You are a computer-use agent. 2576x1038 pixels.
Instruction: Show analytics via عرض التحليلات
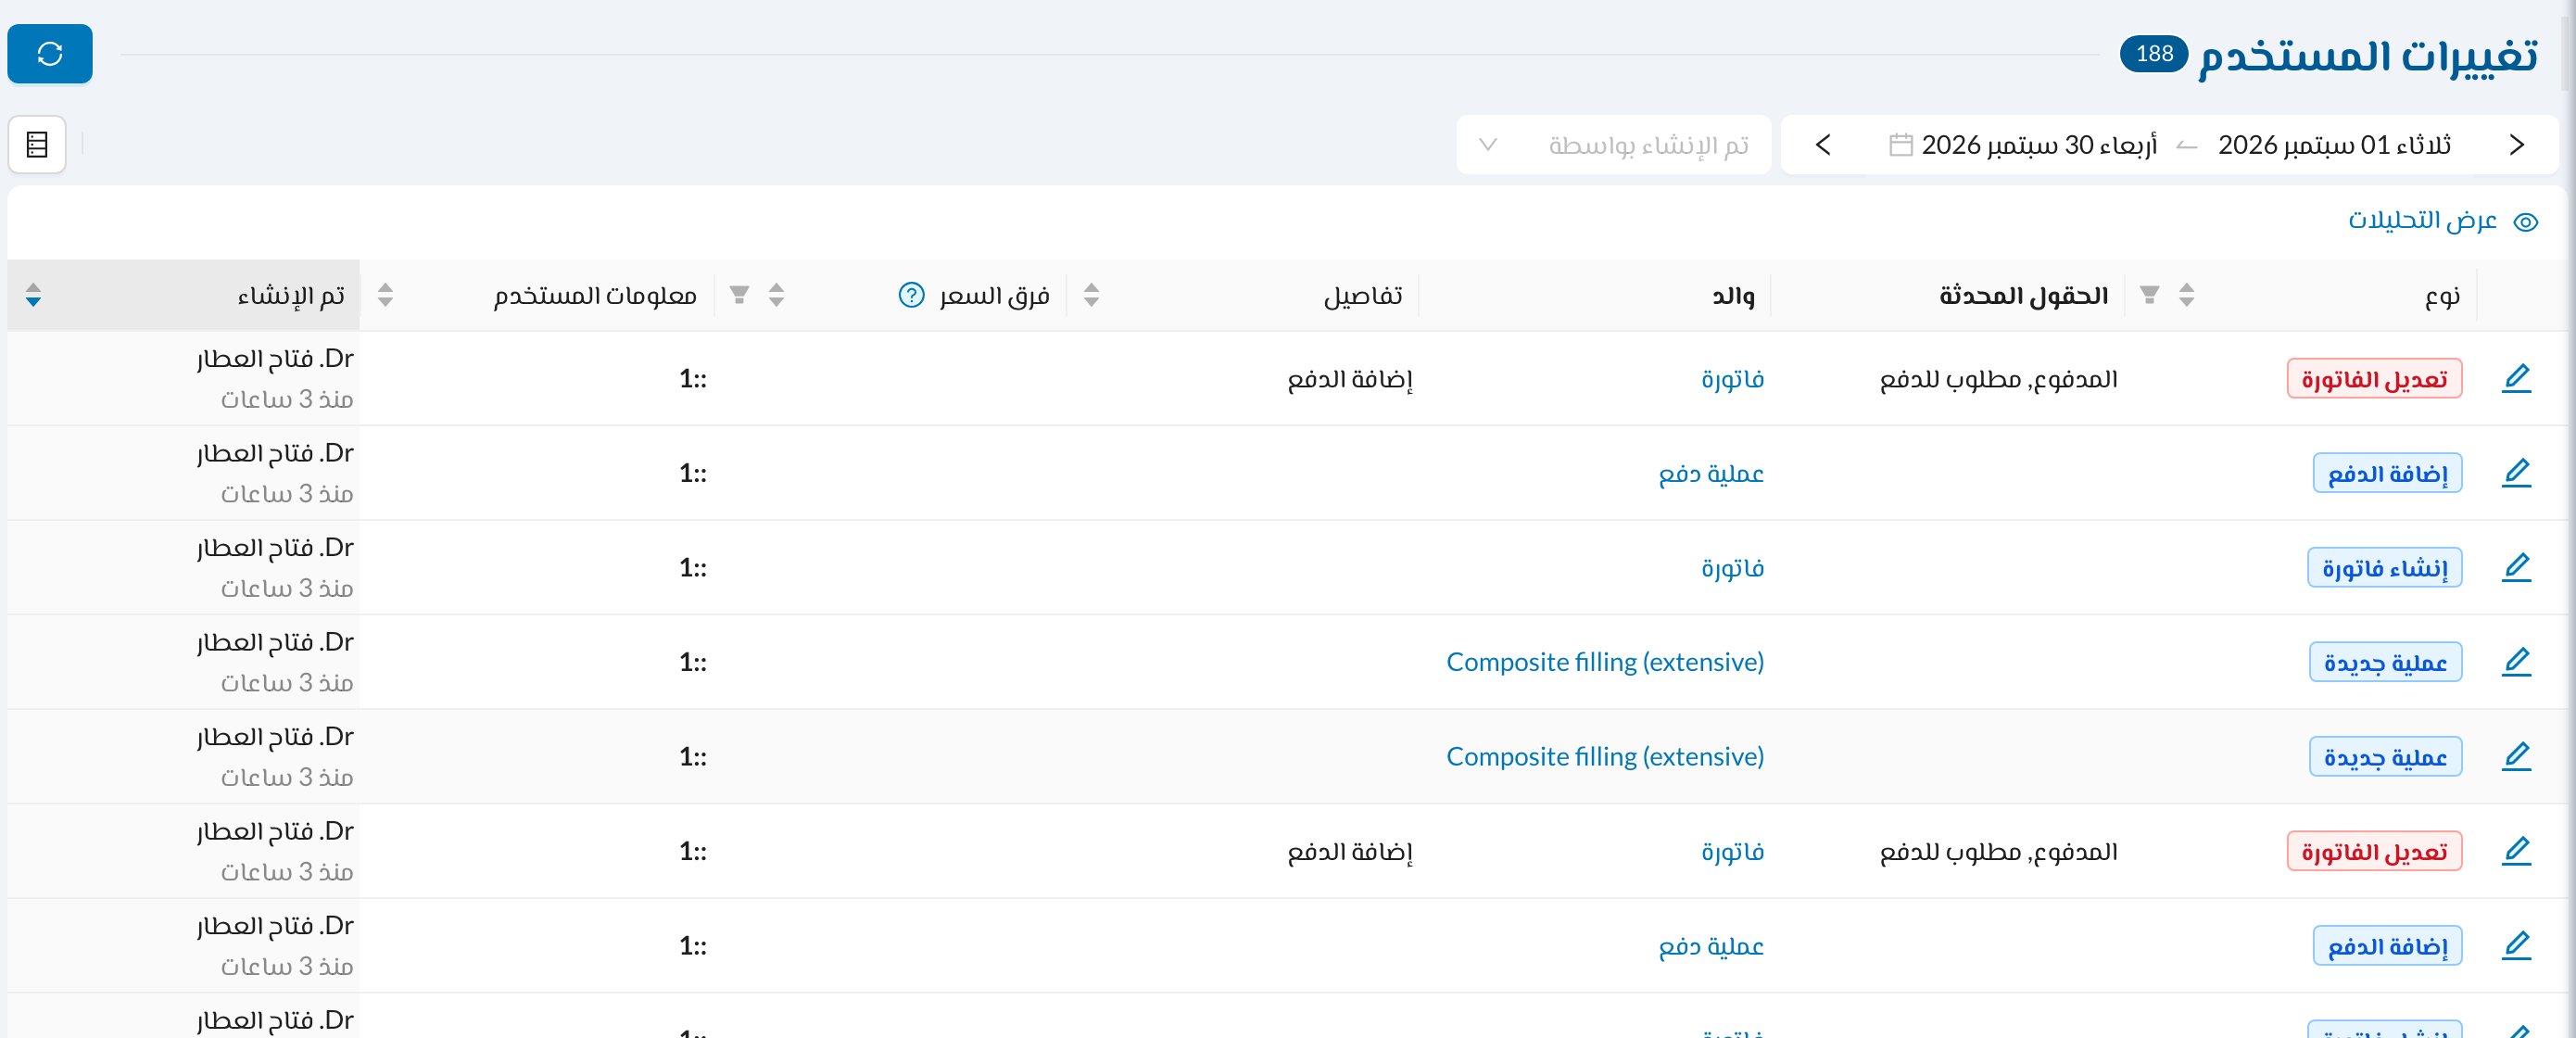[2443, 220]
